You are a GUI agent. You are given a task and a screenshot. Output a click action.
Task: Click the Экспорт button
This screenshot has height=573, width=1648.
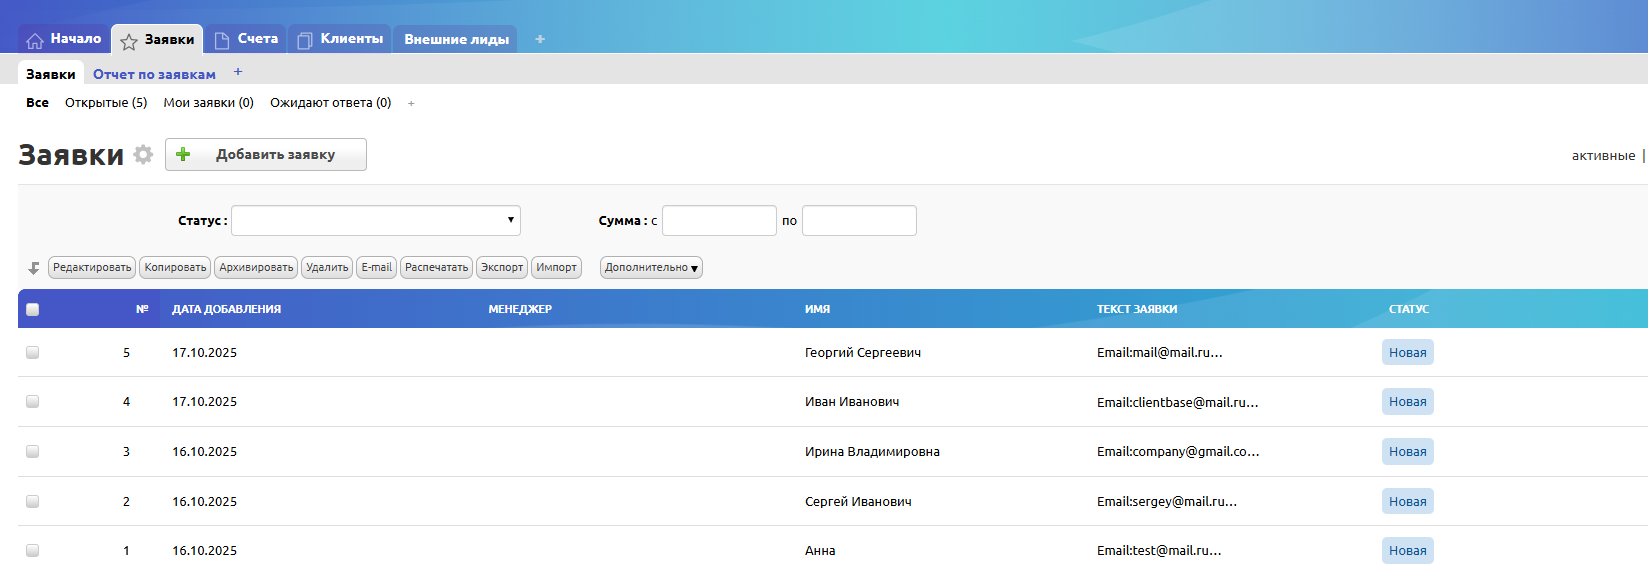tap(502, 268)
